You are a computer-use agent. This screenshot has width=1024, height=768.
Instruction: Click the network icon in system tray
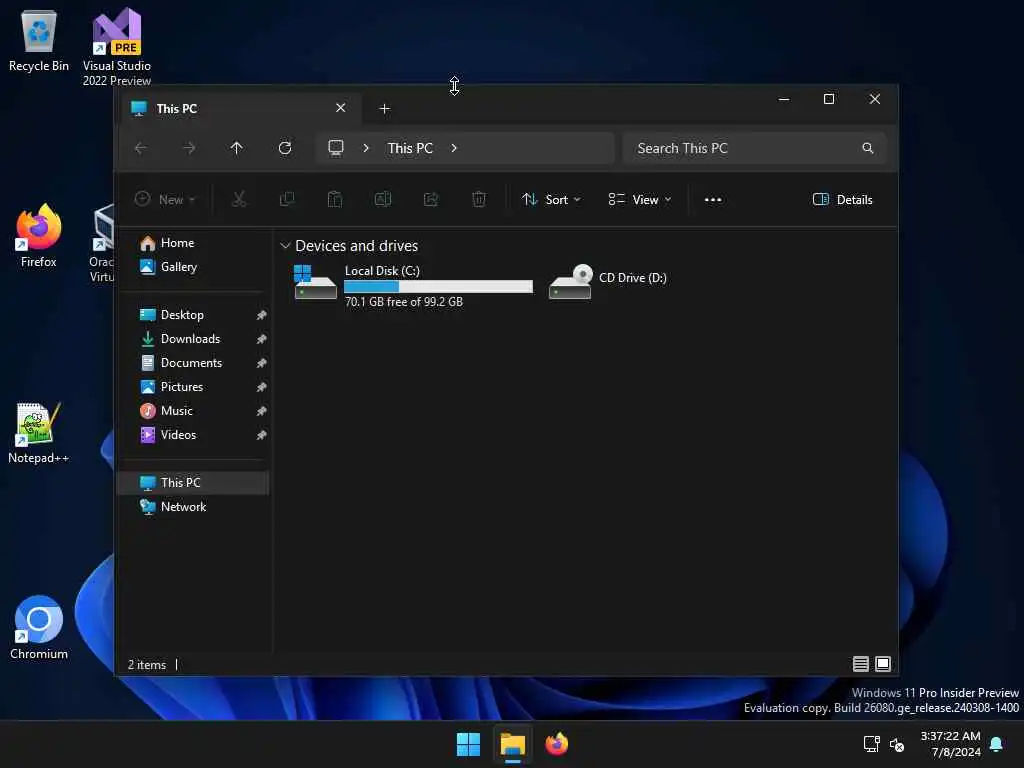click(x=871, y=744)
